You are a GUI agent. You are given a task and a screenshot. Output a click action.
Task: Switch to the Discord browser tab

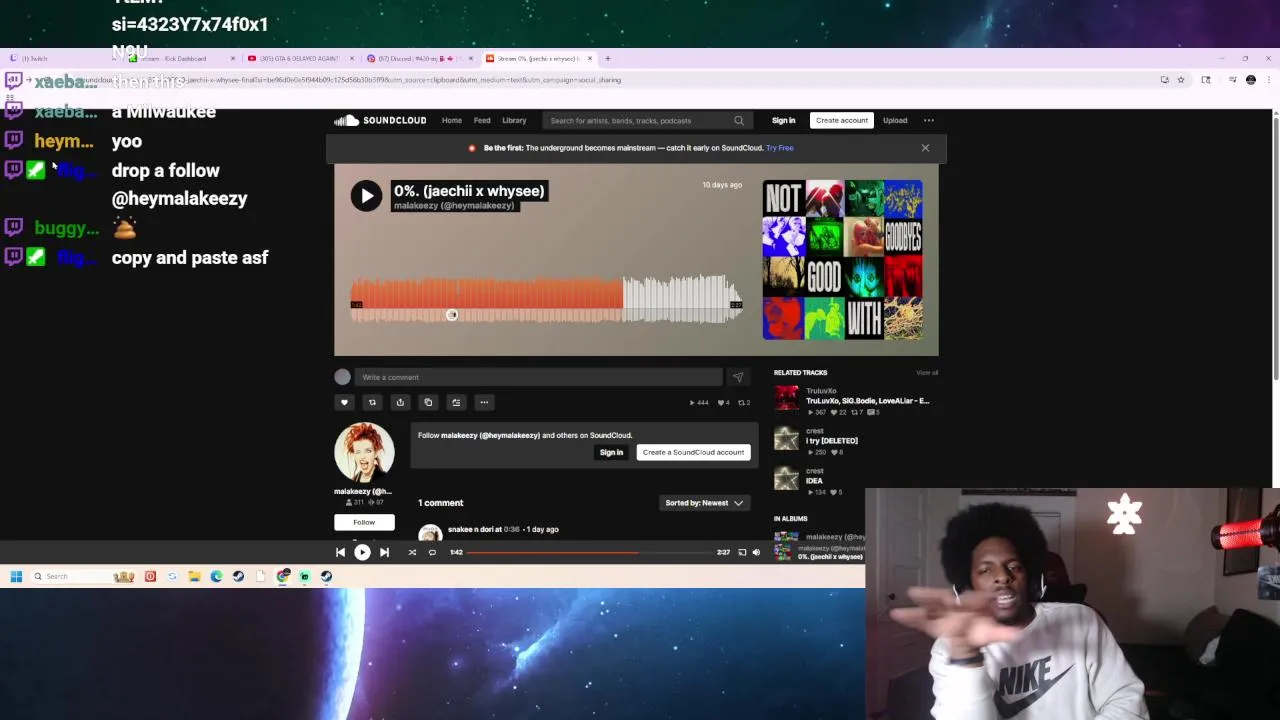[x=420, y=58]
